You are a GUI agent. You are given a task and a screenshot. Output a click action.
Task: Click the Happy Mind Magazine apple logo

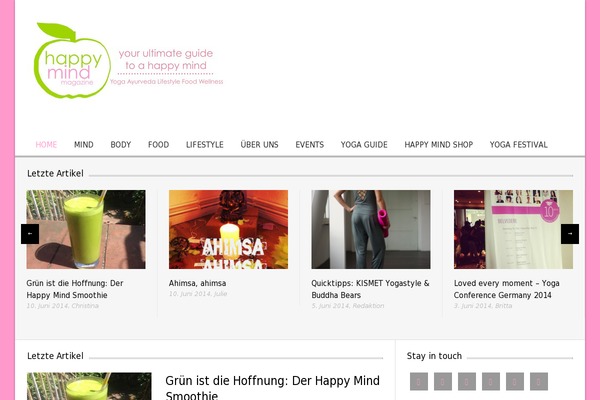tap(72, 60)
